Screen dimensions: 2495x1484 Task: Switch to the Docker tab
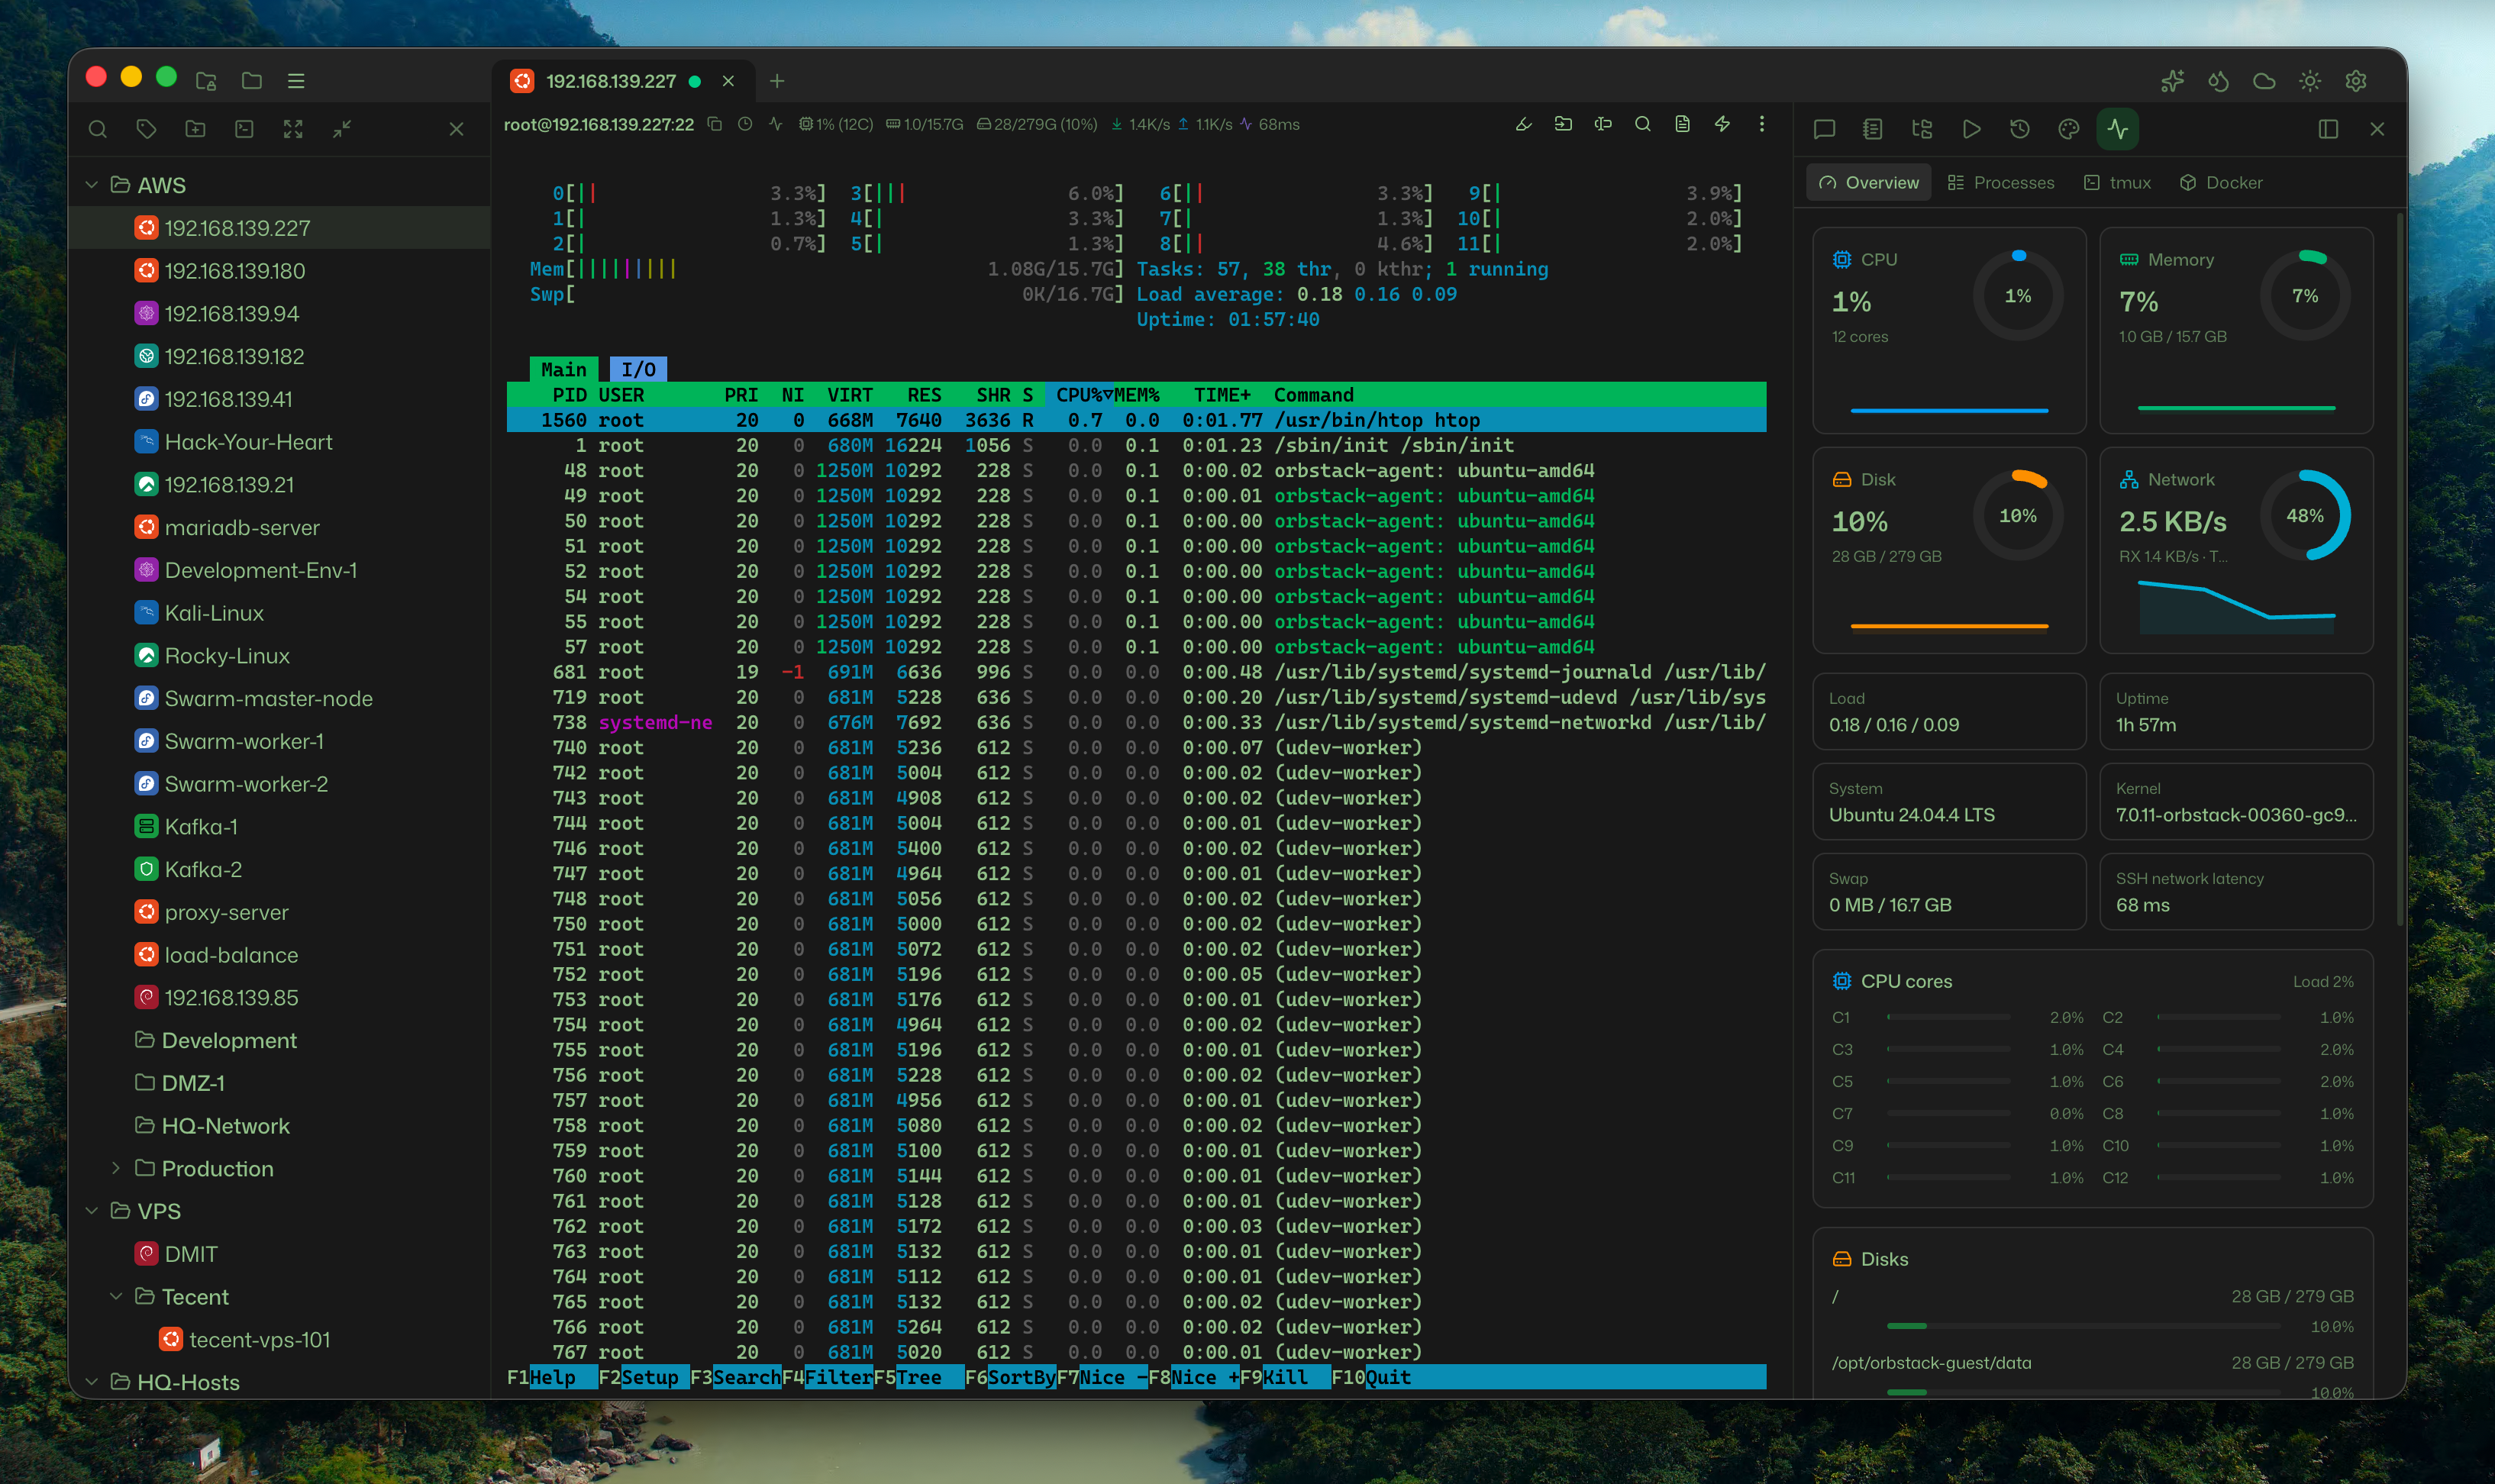(2220, 183)
